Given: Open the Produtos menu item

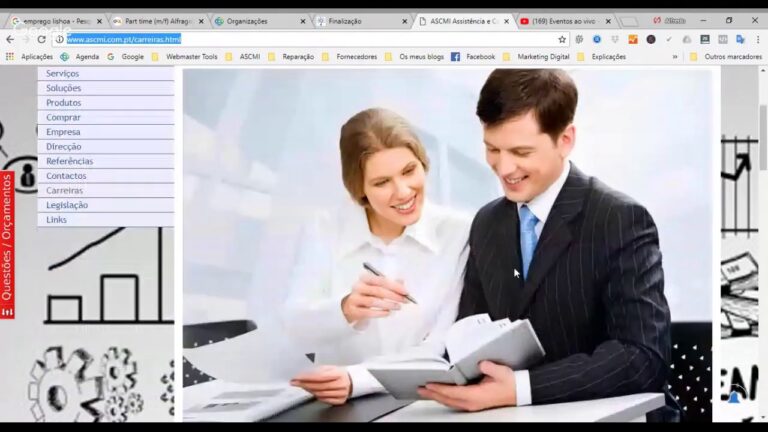Looking at the screenshot, I should [x=106, y=103].
